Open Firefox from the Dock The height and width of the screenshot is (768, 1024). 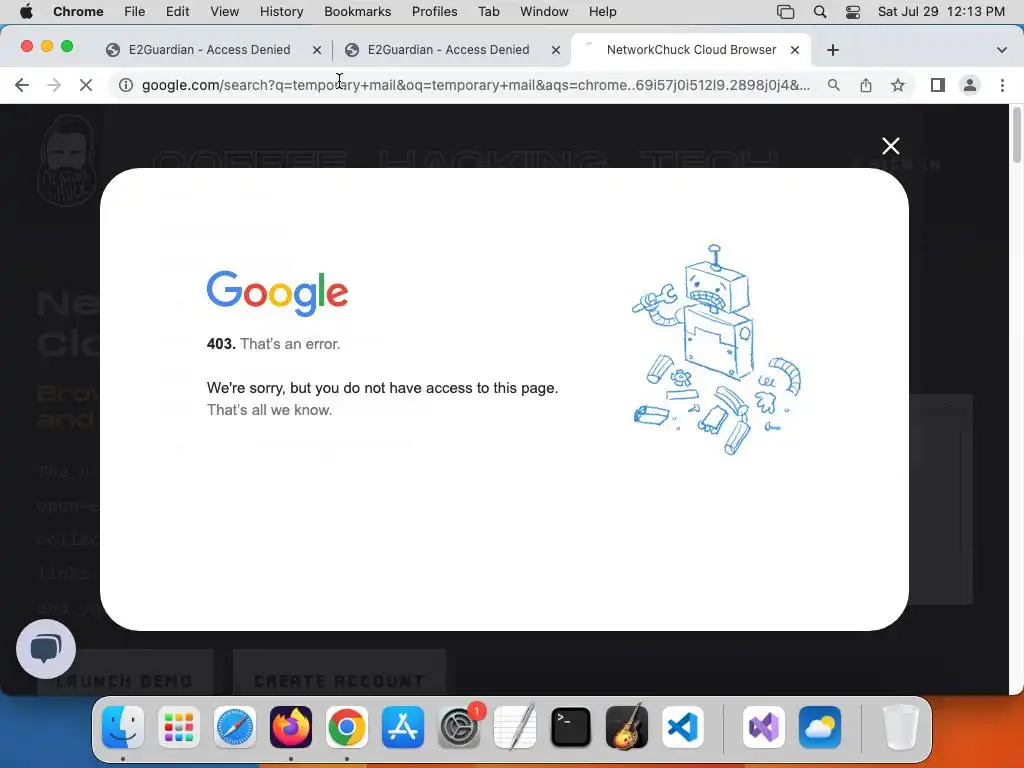[291, 727]
